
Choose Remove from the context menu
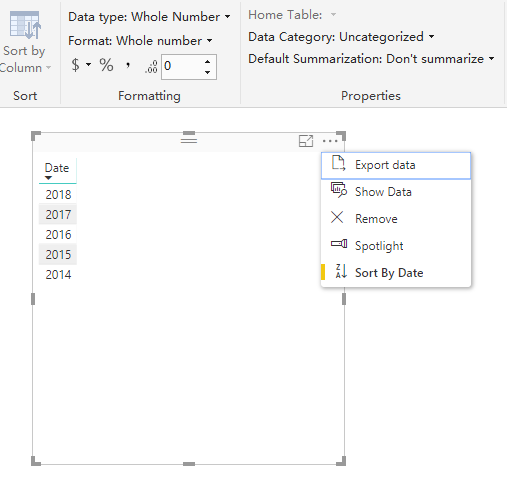pyautogui.click(x=396, y=219)
